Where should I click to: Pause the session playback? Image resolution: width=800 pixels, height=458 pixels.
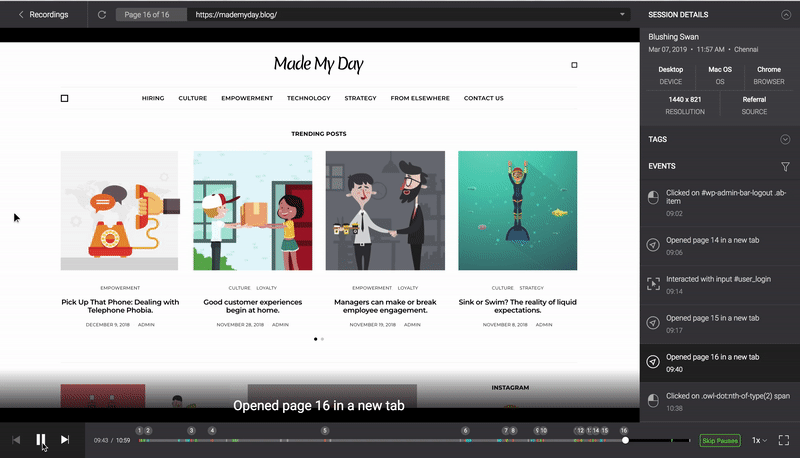coord(40,440)
